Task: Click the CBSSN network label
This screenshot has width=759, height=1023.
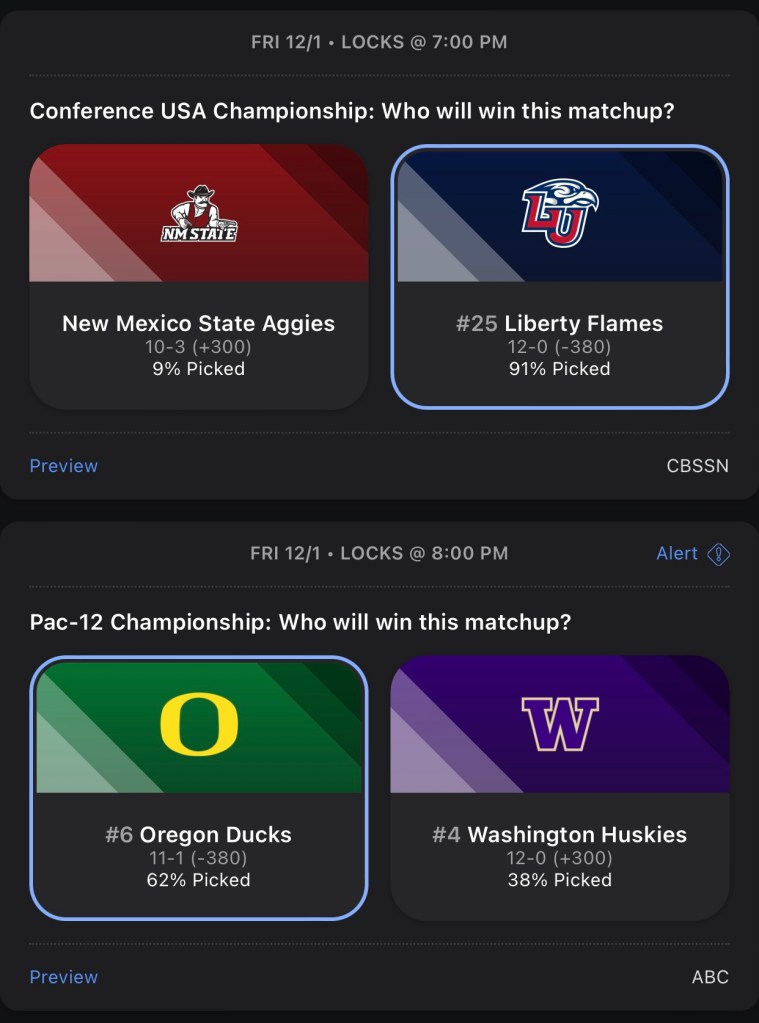Action: [697, 466]
